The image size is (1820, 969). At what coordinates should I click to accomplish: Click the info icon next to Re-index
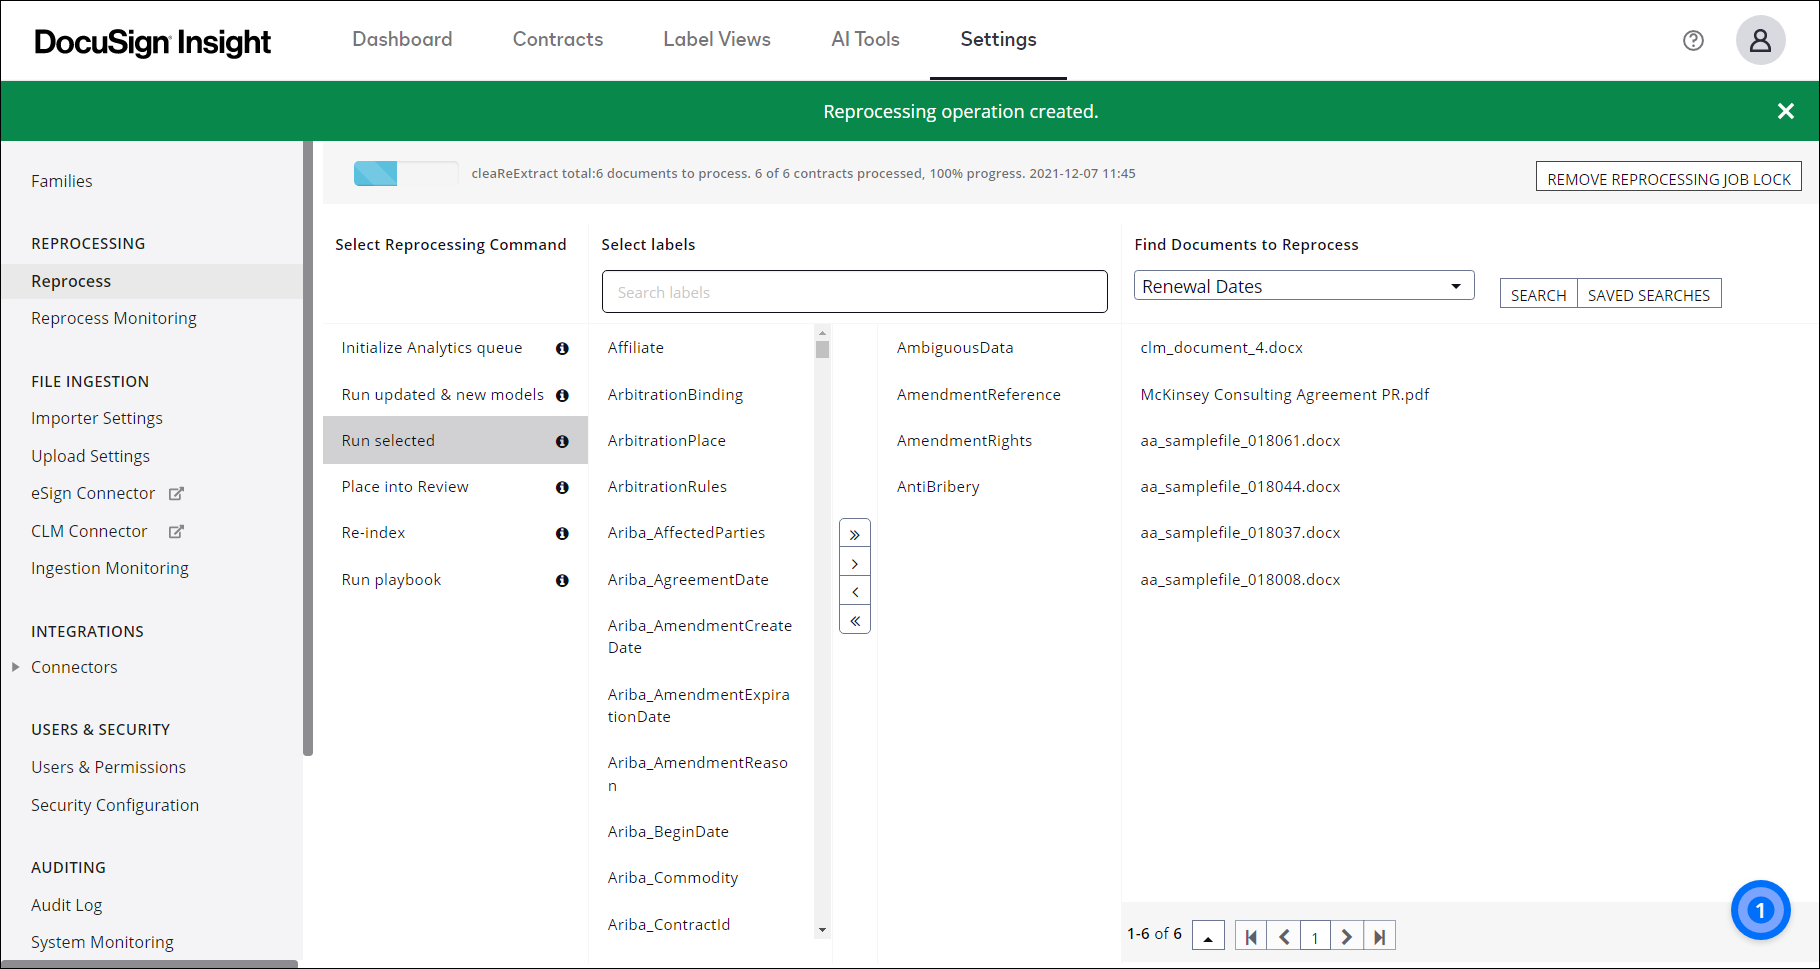(x=563, y=533)
